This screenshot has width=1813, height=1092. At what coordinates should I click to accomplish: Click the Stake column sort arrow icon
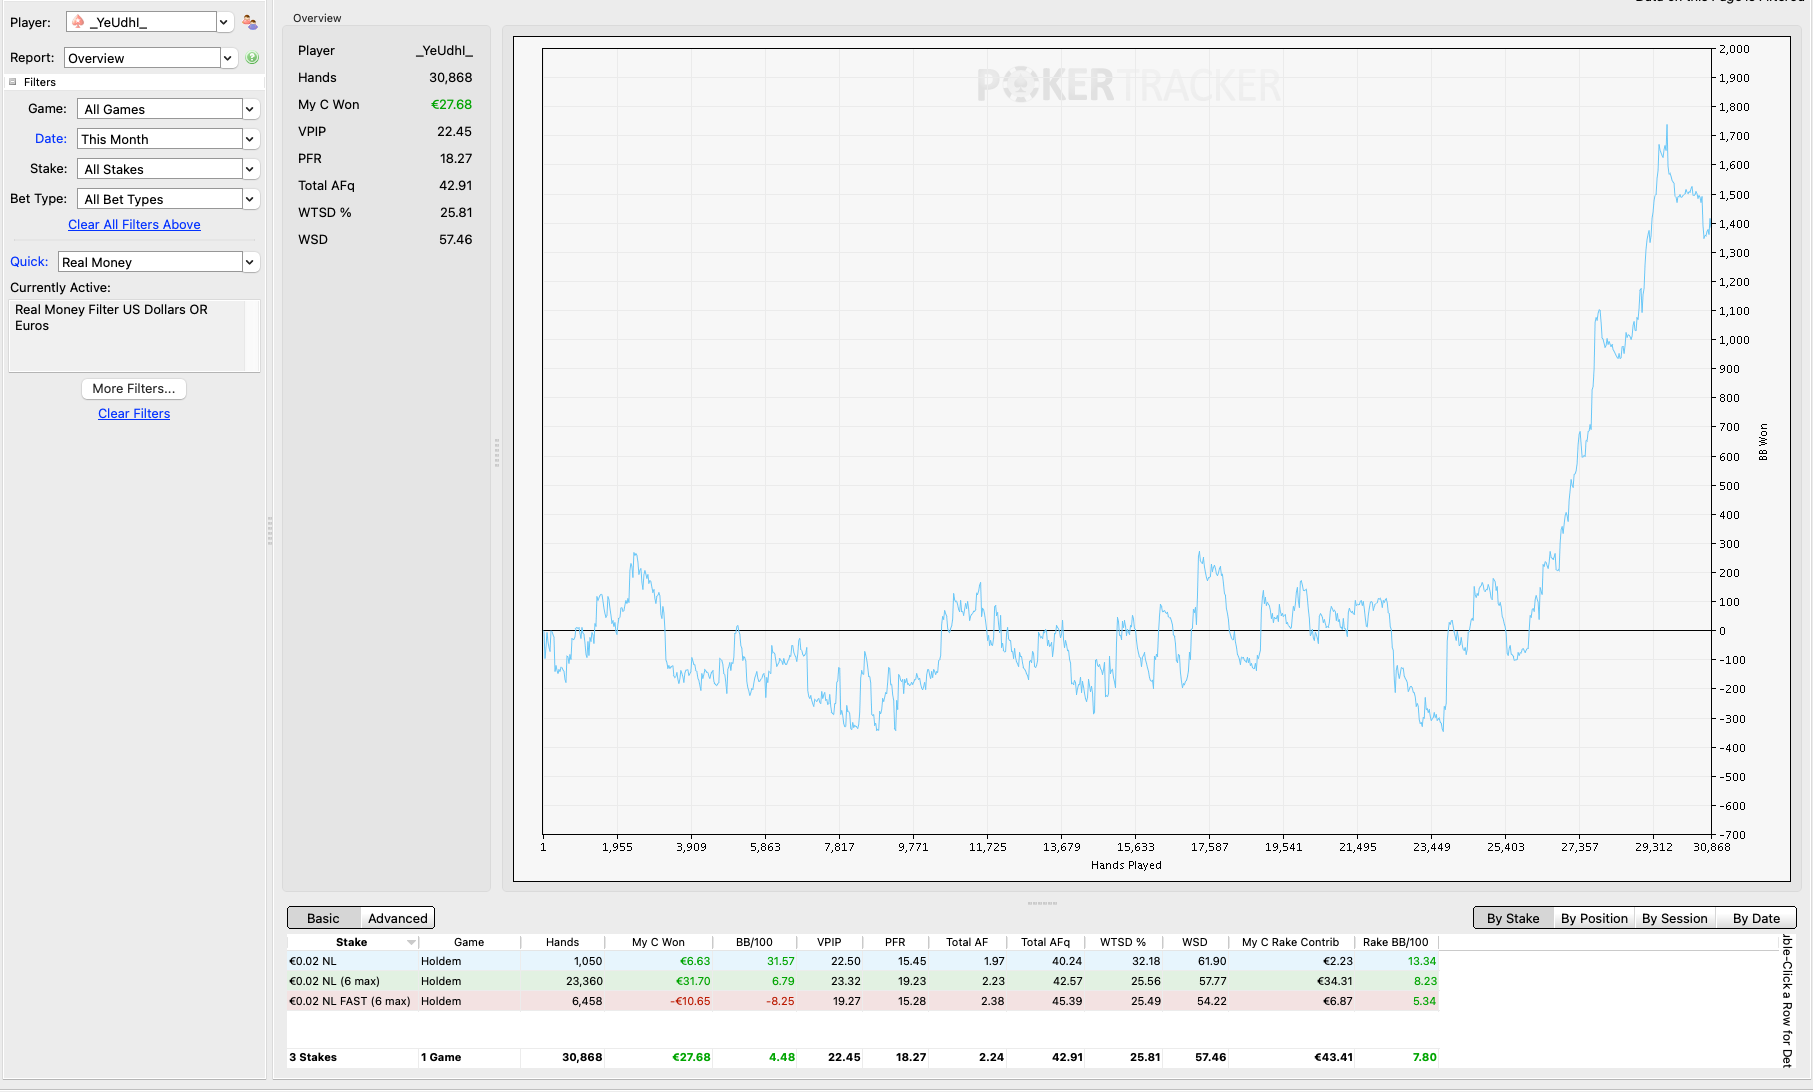coord(411,943)
